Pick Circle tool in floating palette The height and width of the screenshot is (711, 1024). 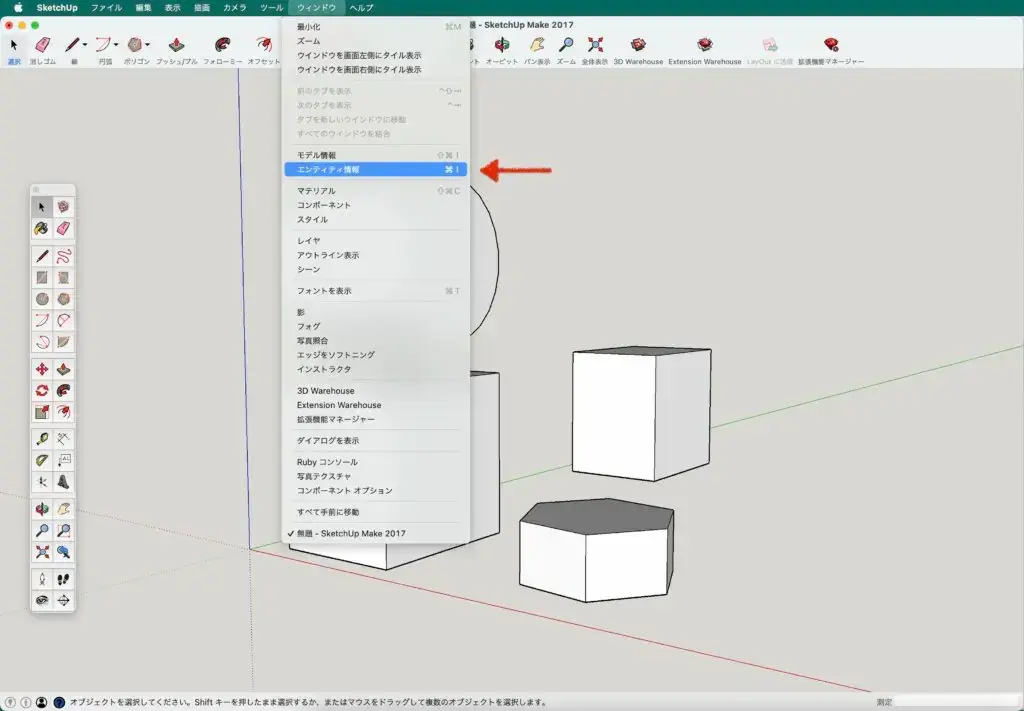42,299
